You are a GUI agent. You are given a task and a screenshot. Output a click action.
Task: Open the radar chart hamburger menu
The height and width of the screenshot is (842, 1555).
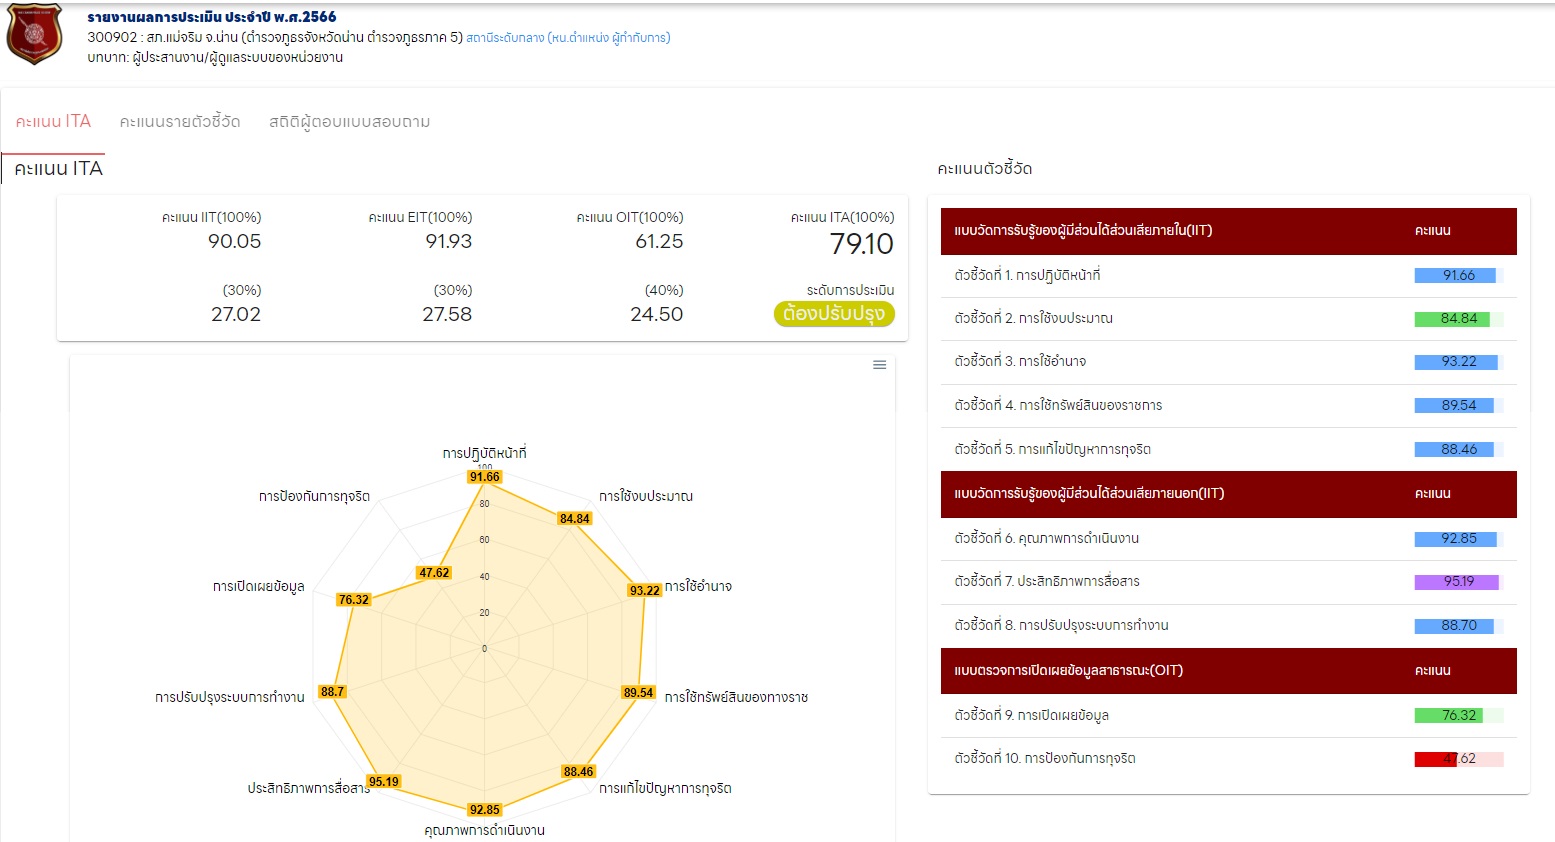[879, 365]
